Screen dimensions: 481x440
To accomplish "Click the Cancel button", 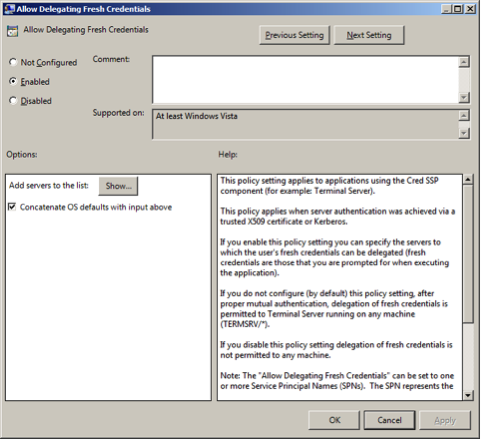I will click(x=389, y=420).
